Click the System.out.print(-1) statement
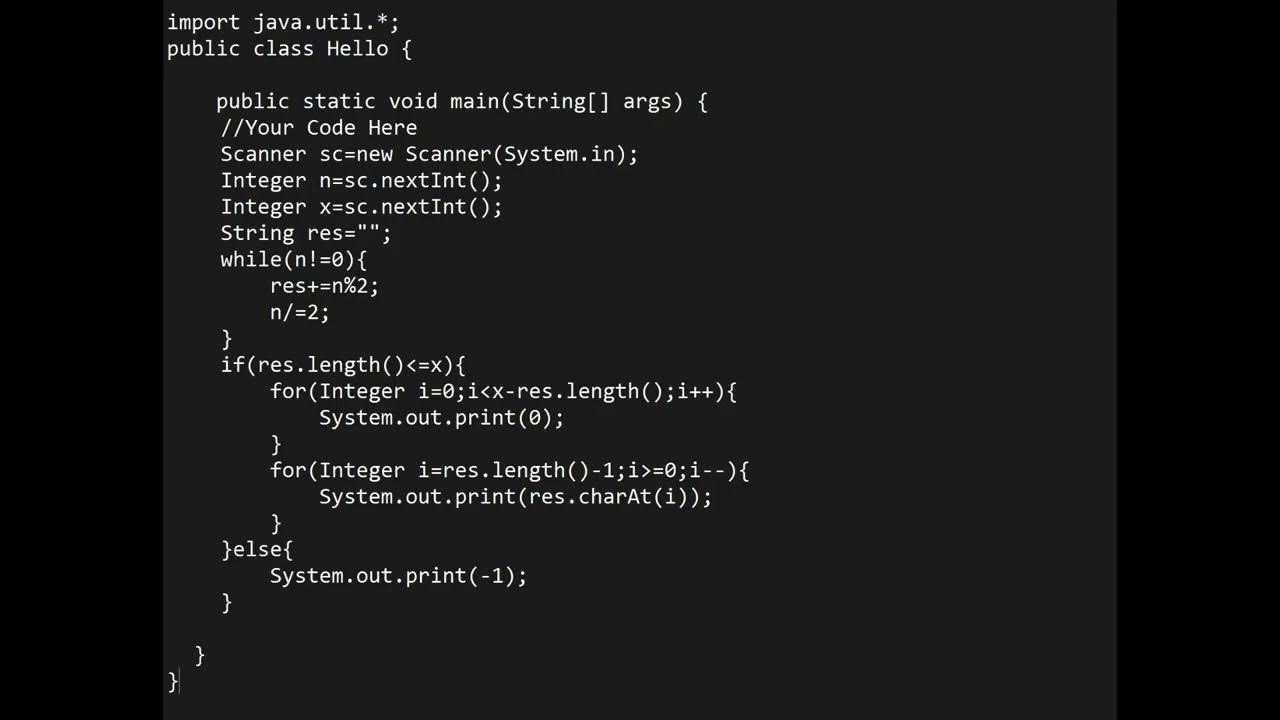The width and height of the screenshot is (1280, 720). click(397, 575)
